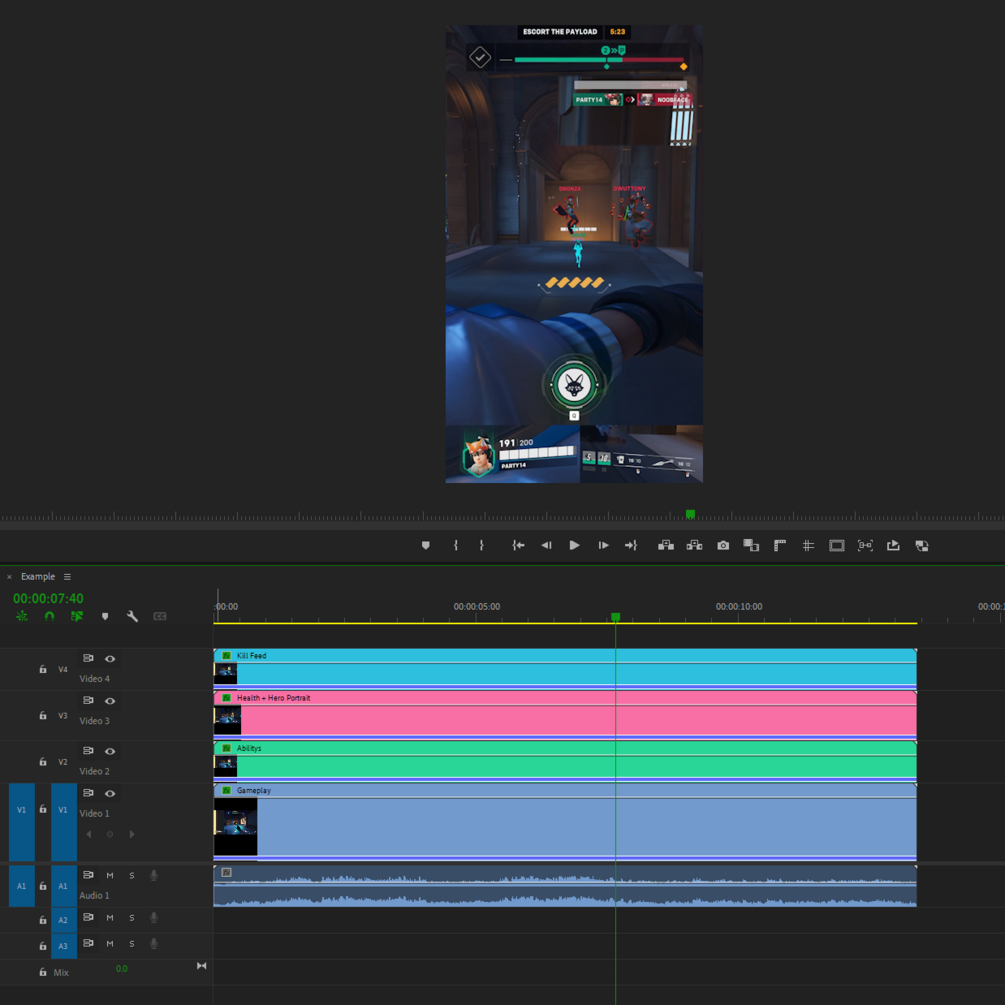Lock the V2 track
The image size is (1005, 1005).
point(43,761)
